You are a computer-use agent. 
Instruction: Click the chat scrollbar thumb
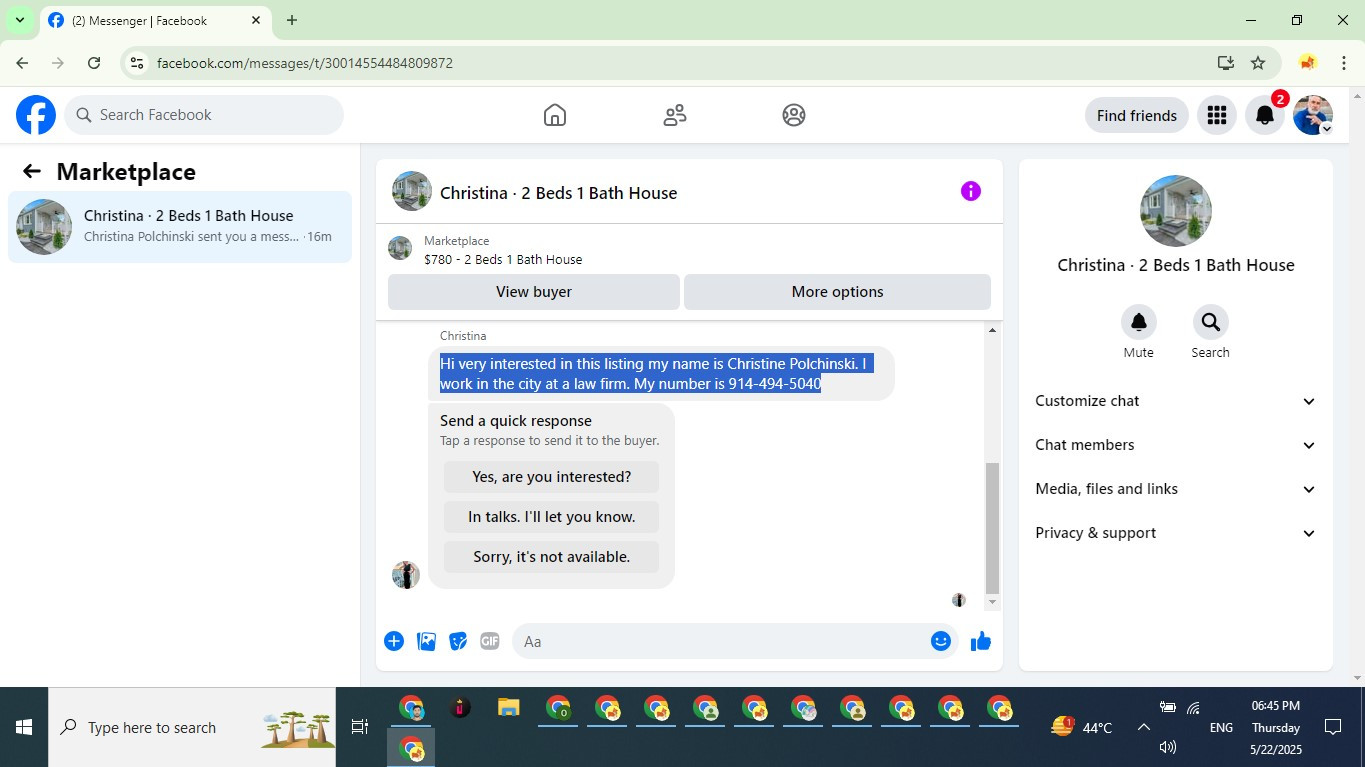click(x=992, y=528)
